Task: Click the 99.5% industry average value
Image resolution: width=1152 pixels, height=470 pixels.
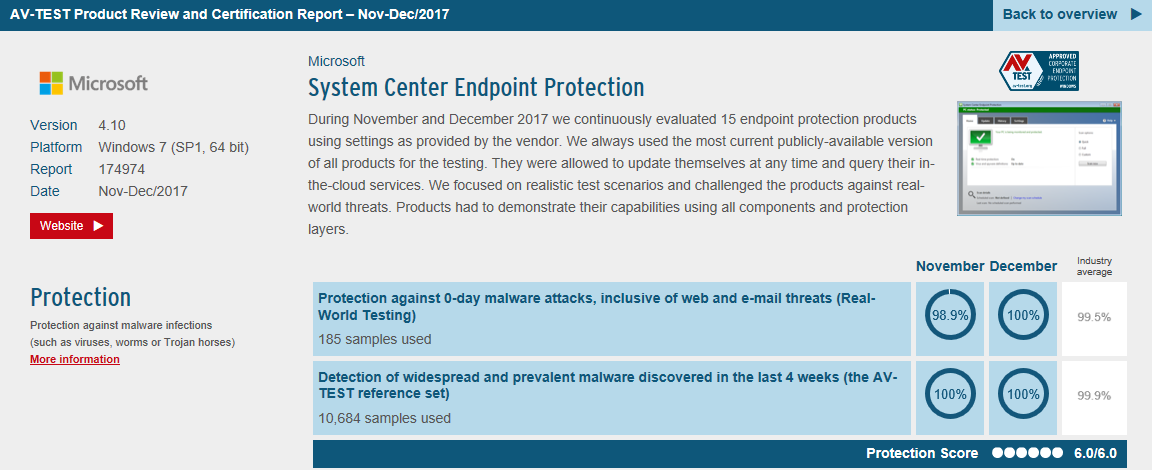Action: tap(1094, 317)
